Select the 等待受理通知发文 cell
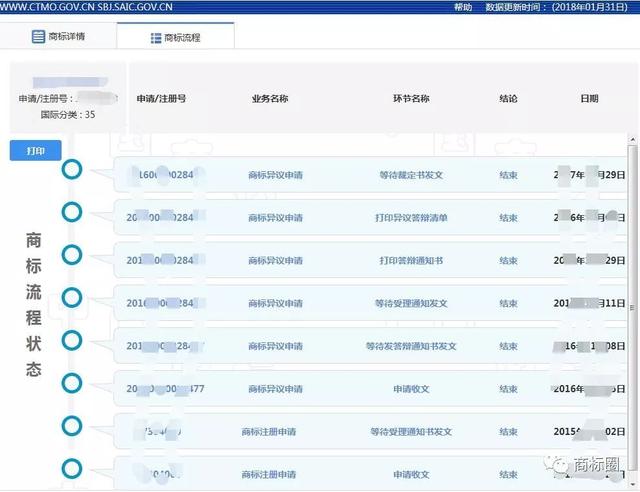Image resolution: width=640 pixels, height=492 pixels. (x=411, y=303)
